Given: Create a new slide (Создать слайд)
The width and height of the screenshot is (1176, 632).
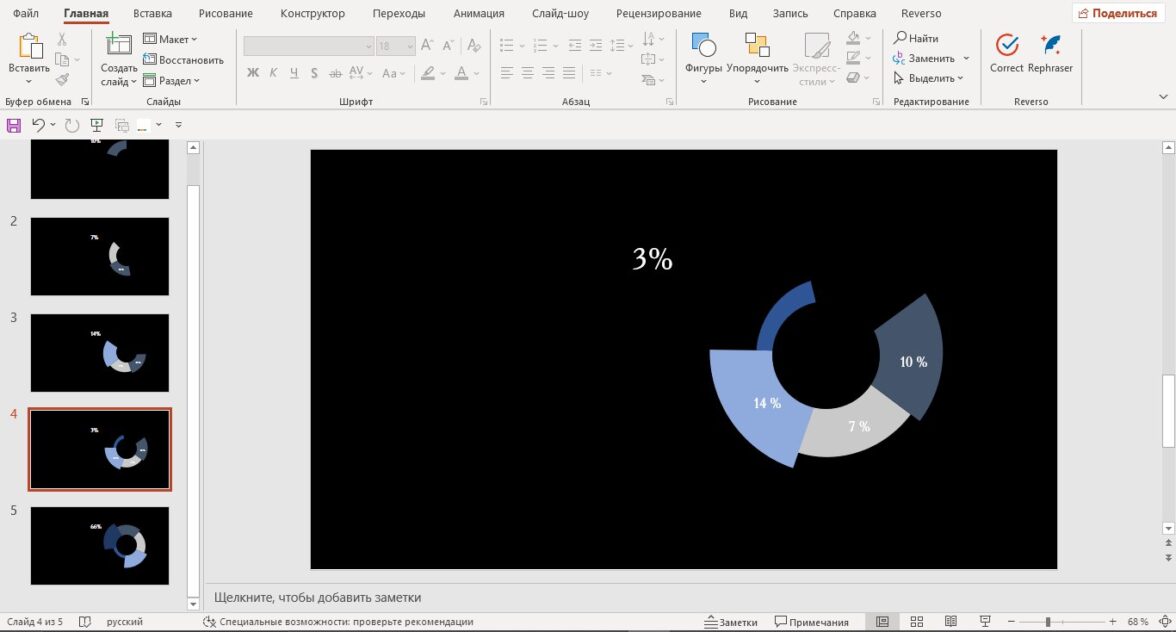Looking at the screenshot, I should pyautogui.click(x=119, y=50).
